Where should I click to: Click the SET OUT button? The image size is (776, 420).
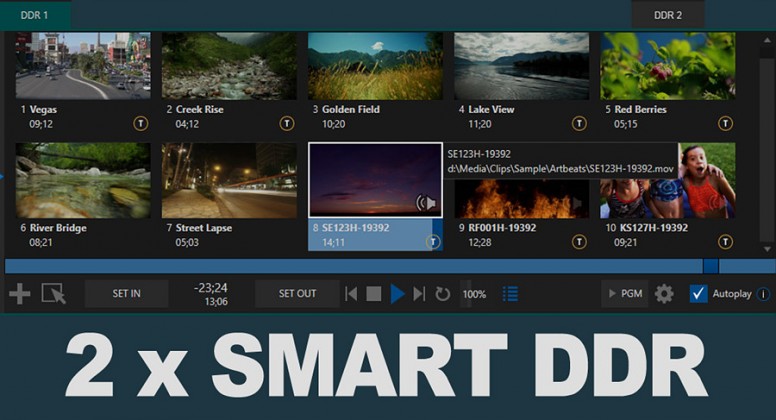pyautogui.click(x=297, y=293)
